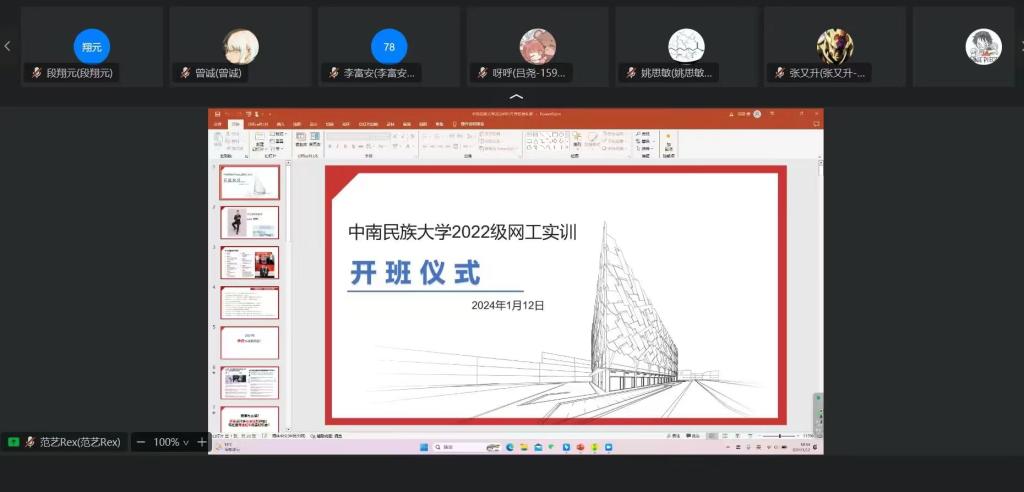
Task: Click the 78 avatar of 李富安
Action: coord(389,46)
